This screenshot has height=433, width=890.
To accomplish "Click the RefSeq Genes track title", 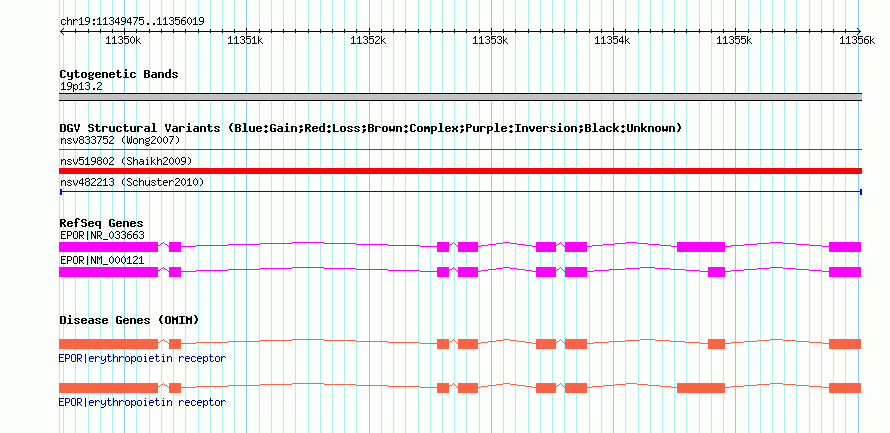I will (x=102, y=223).
